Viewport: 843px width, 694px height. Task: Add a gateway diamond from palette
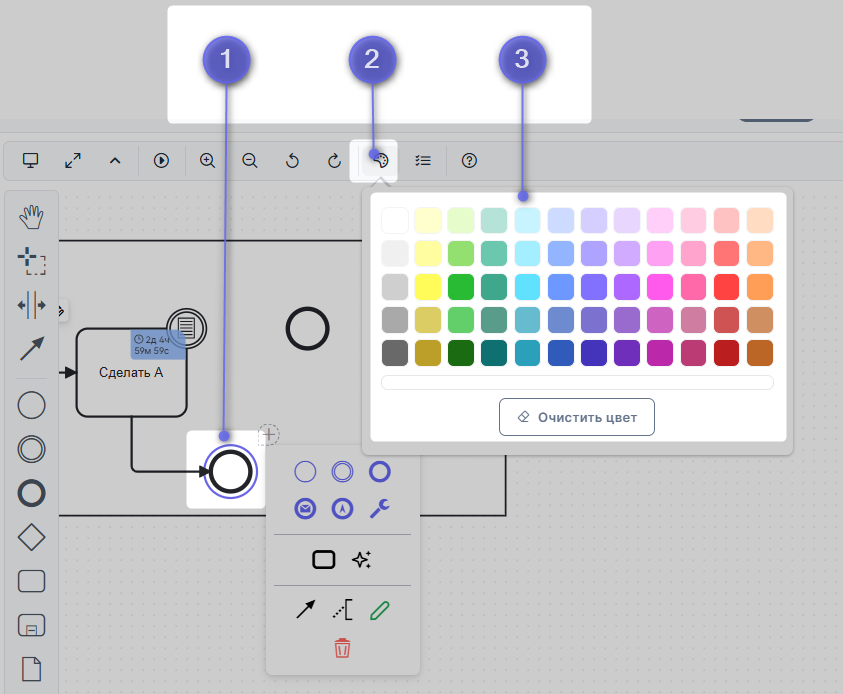coord(32,537)
